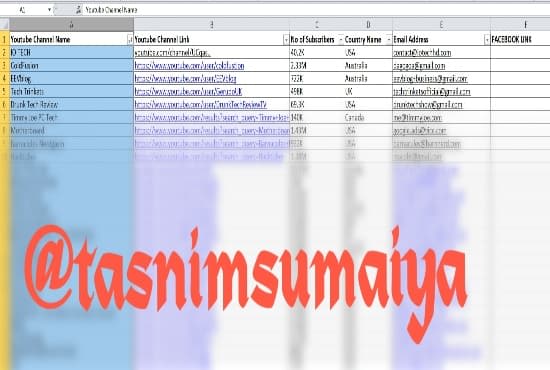The width and height of the screenshot is (550, 370).
Task: Open the YouTube channel link in row 2
Action: click(x=173, y=53)
